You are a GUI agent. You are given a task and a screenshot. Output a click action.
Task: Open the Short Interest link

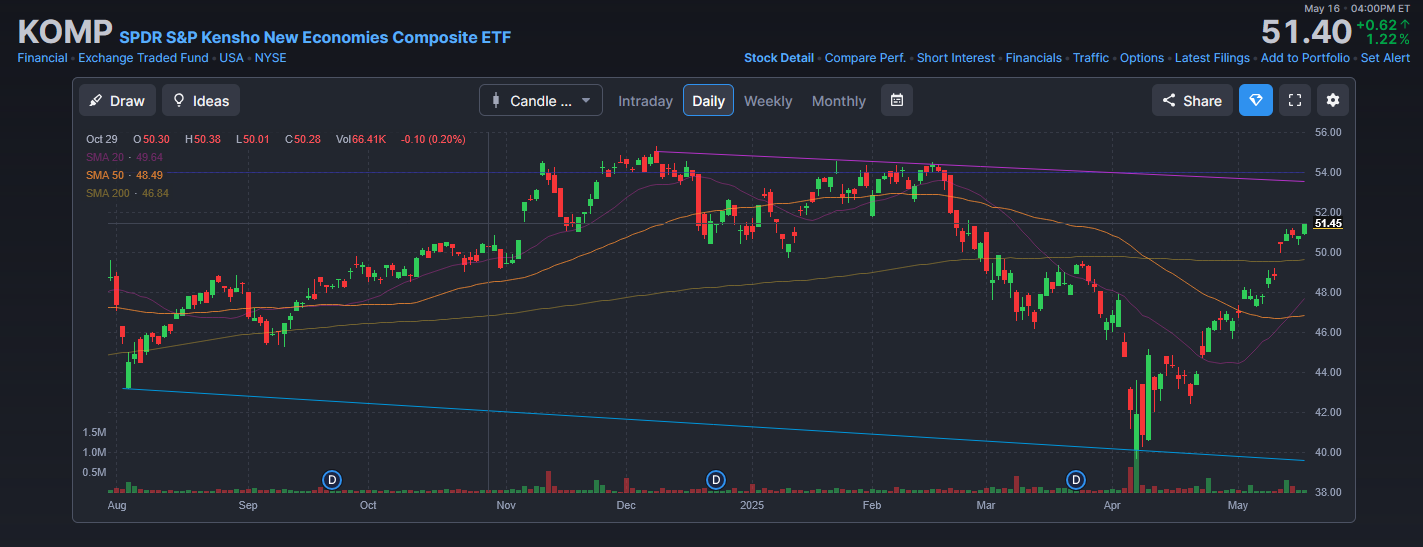tap(955, 58)
